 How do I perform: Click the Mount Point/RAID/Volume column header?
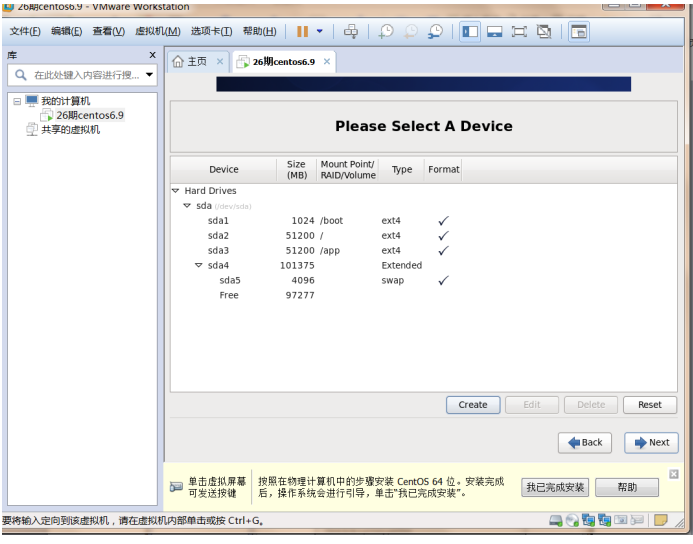[x=348, y=170]
